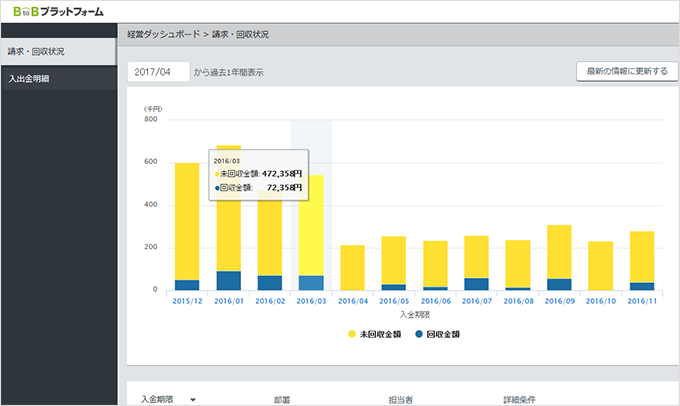
Task: Toggle the blue 回収金額 legend marker
Action: coord(417,332)
